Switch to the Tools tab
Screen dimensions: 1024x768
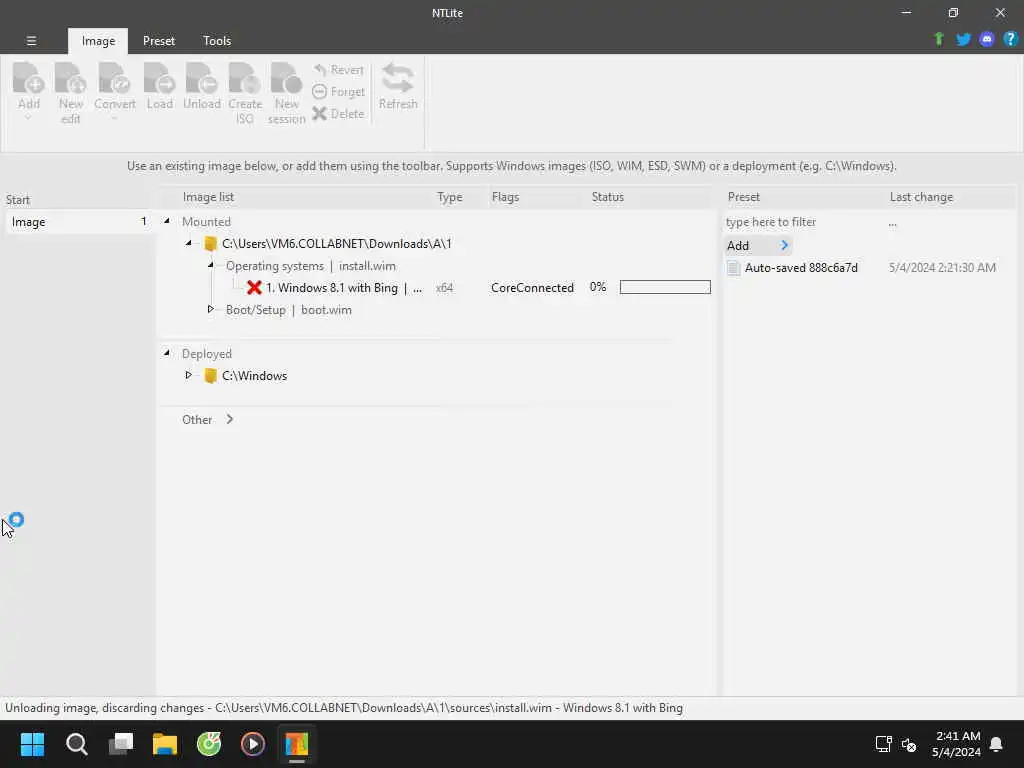click(x=217, y=40)
